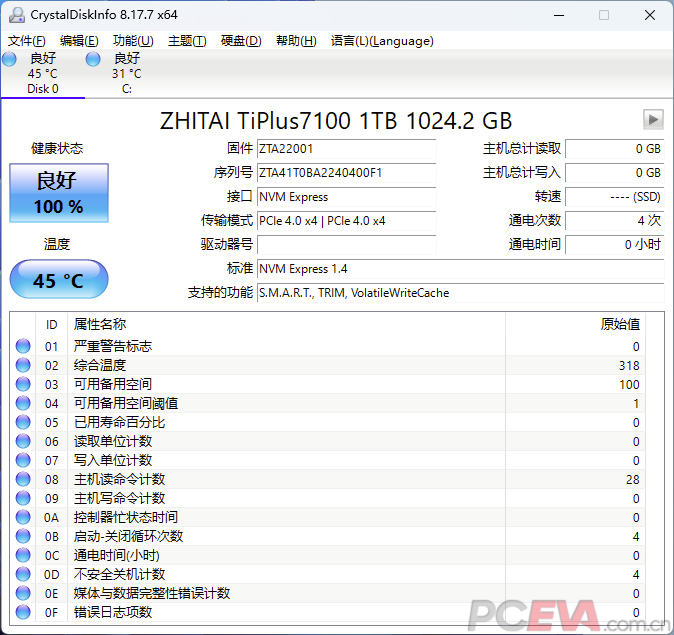Open the 语言(L)(Language) menu
This screenshot has width=674, height=635.
(382, 41)
